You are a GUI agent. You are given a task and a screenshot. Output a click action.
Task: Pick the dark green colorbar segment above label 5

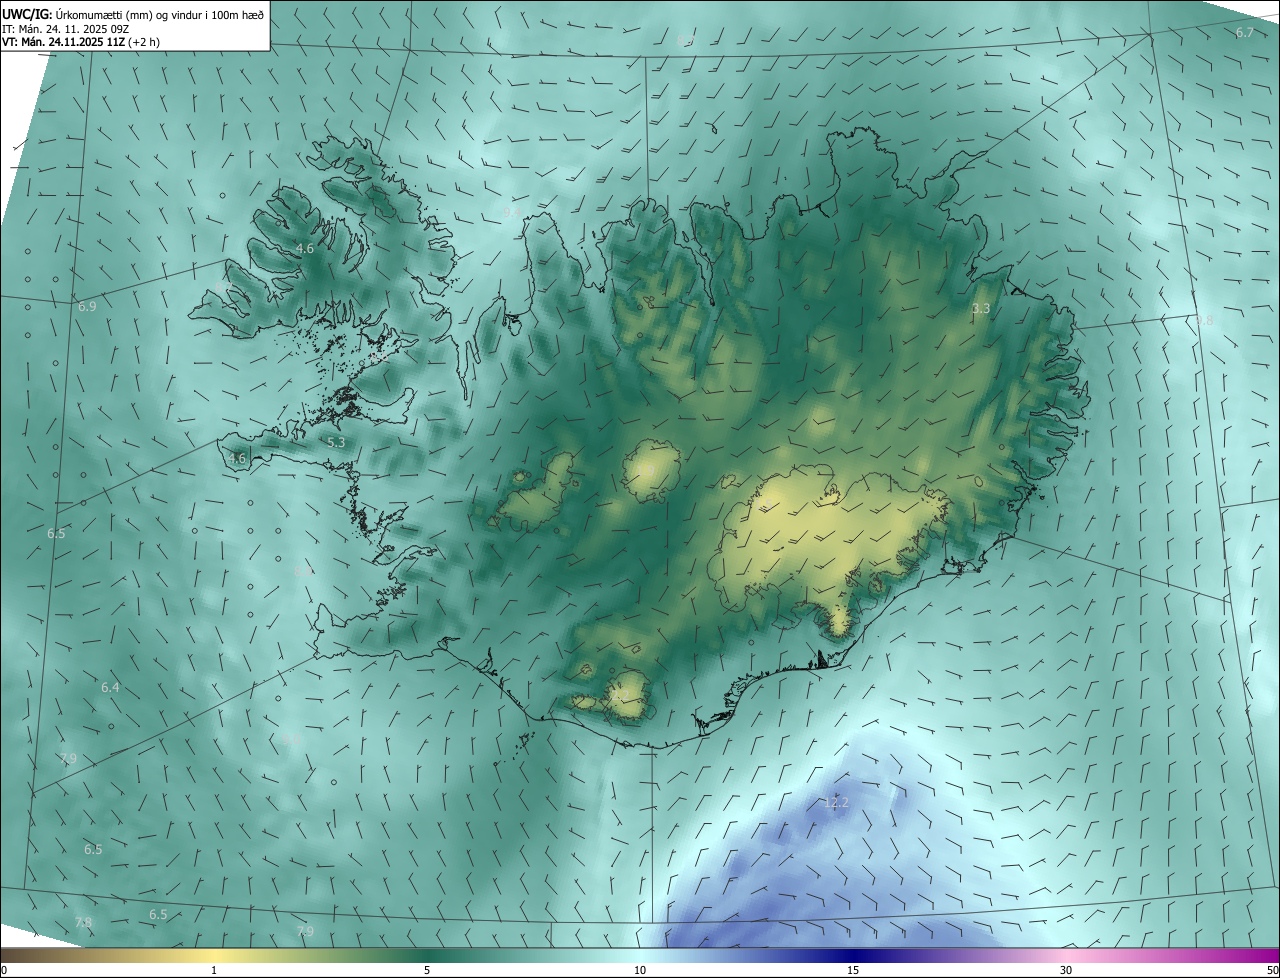point(427,955)
